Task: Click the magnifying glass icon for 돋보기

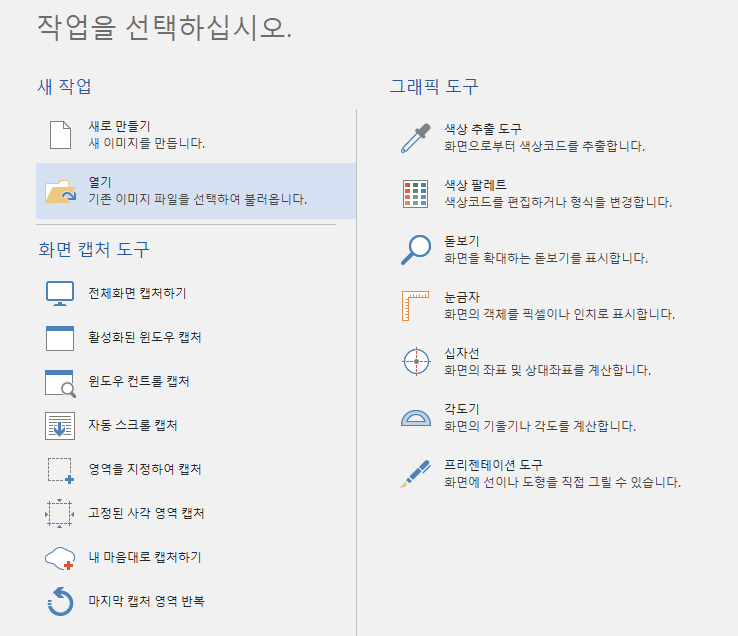Action: point(416,250)
